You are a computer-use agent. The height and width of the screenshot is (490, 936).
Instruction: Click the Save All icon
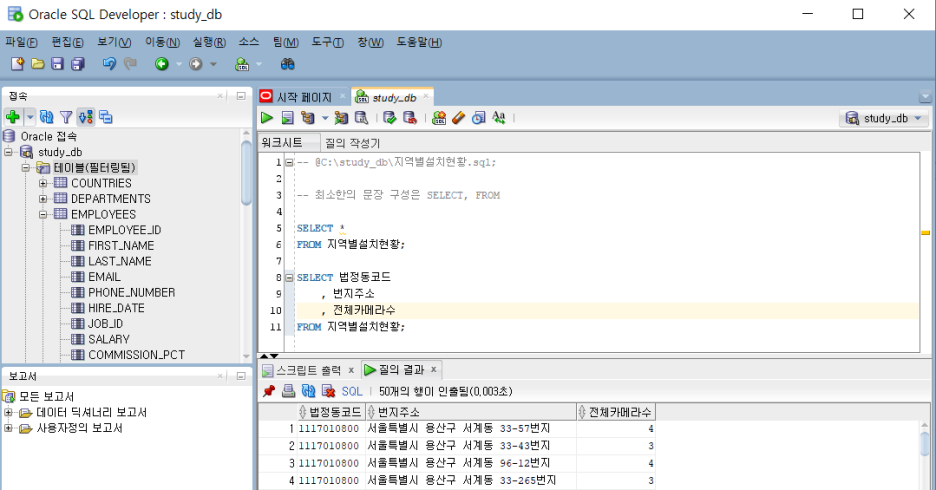click(78, 64)
